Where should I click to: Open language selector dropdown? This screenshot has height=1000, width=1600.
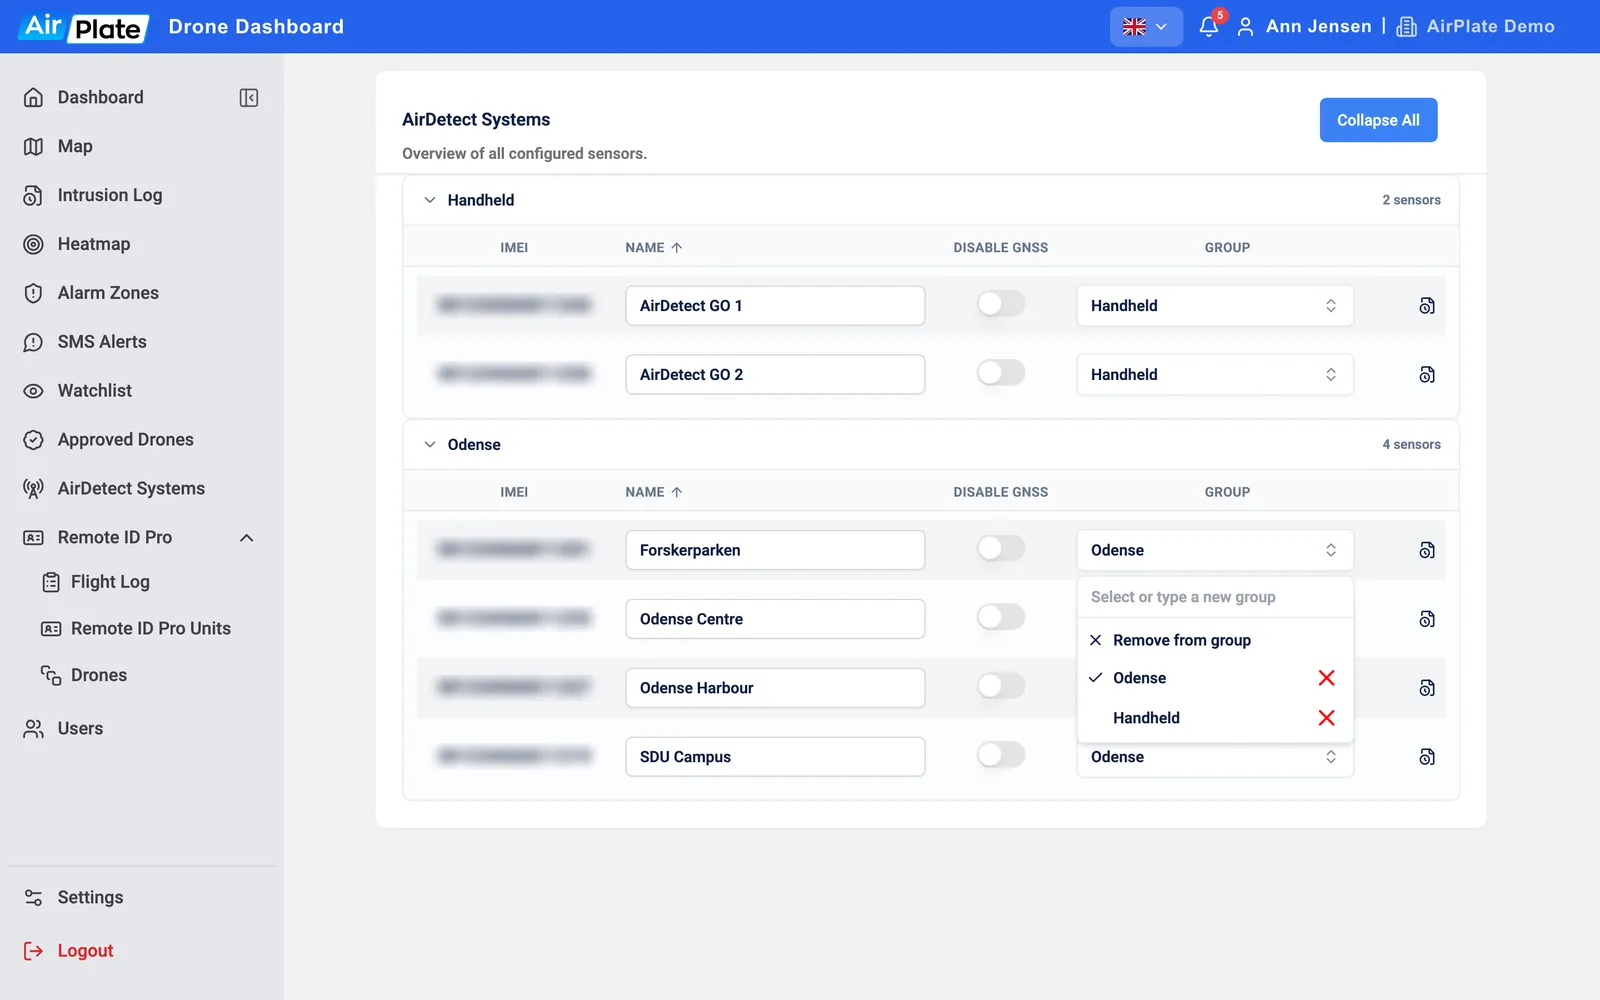tap(1146, 27)
